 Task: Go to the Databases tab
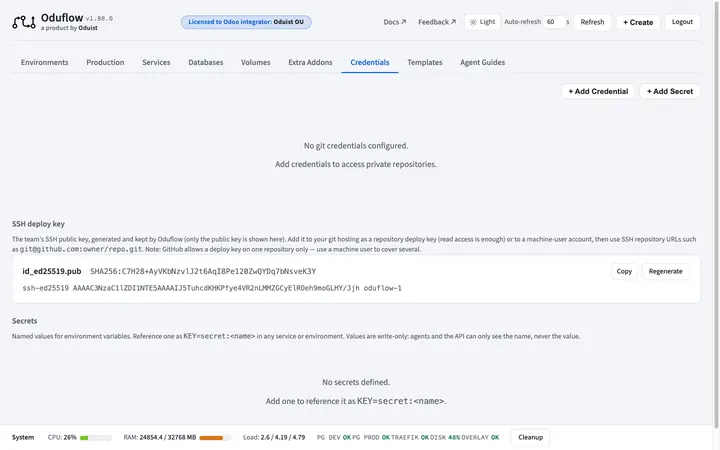tap(206, 62)
